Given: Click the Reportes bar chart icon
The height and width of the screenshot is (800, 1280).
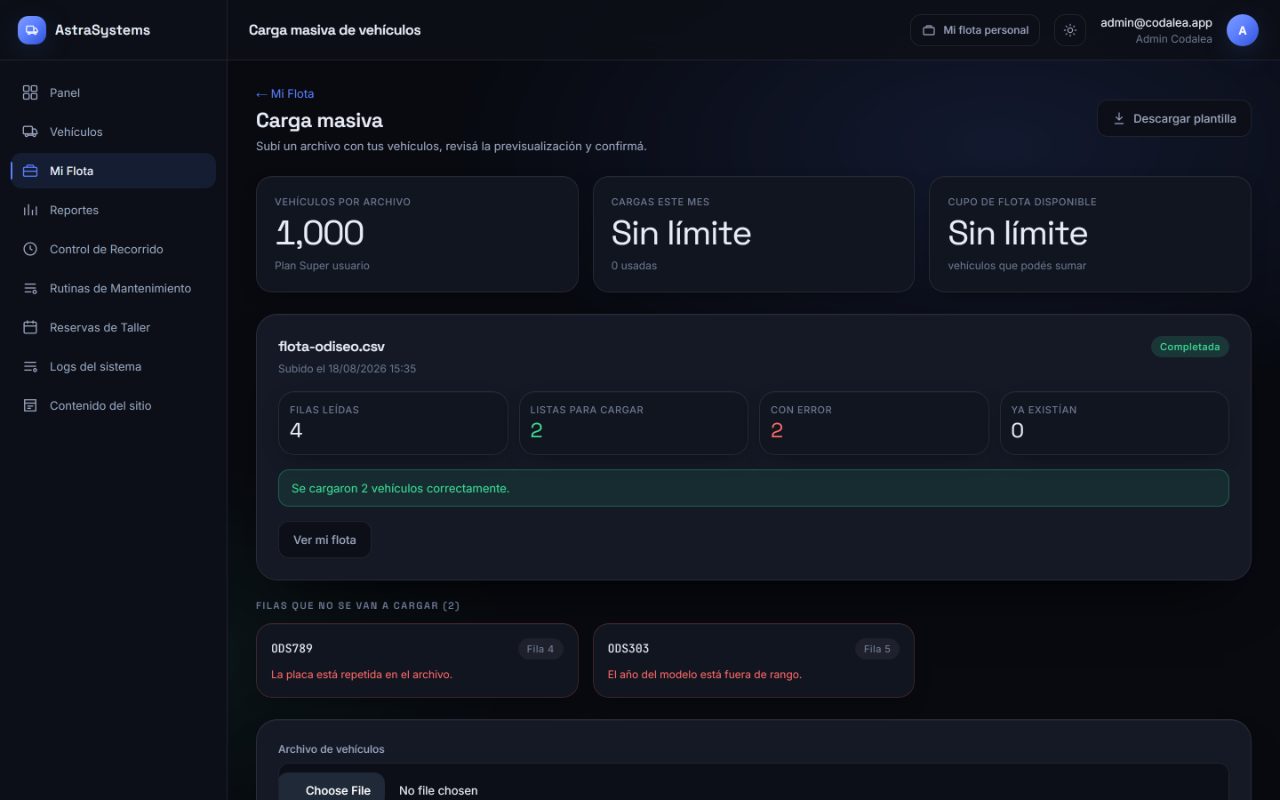Looking at the screenshot, I should [30, 210].
